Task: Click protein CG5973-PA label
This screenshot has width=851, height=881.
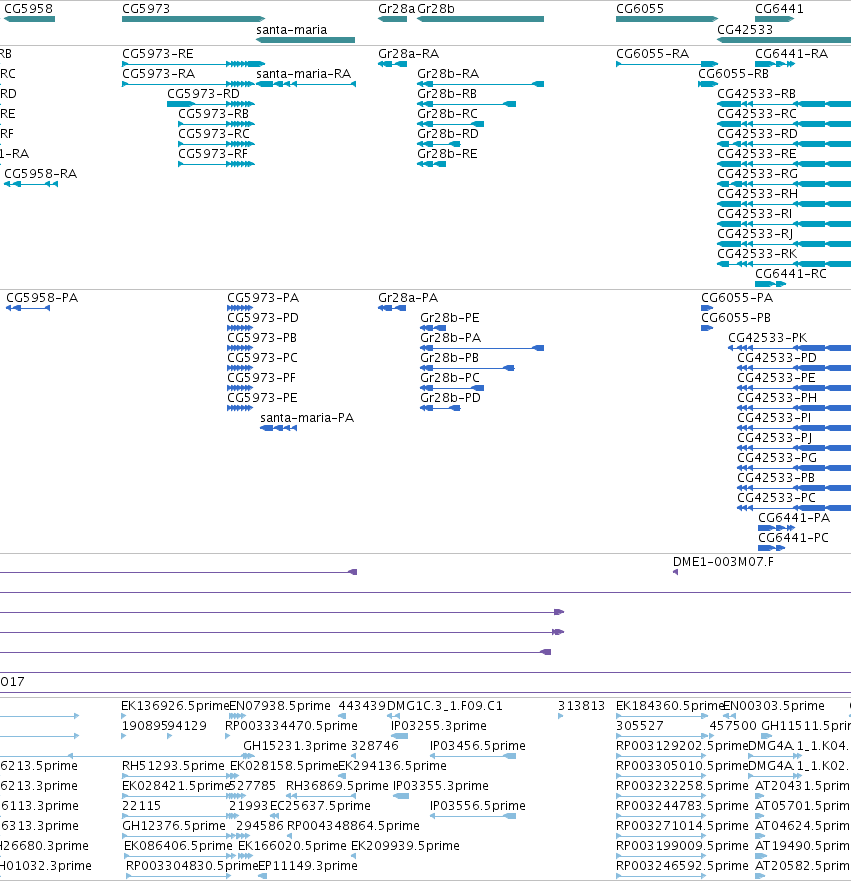Action: coord(263,298)
